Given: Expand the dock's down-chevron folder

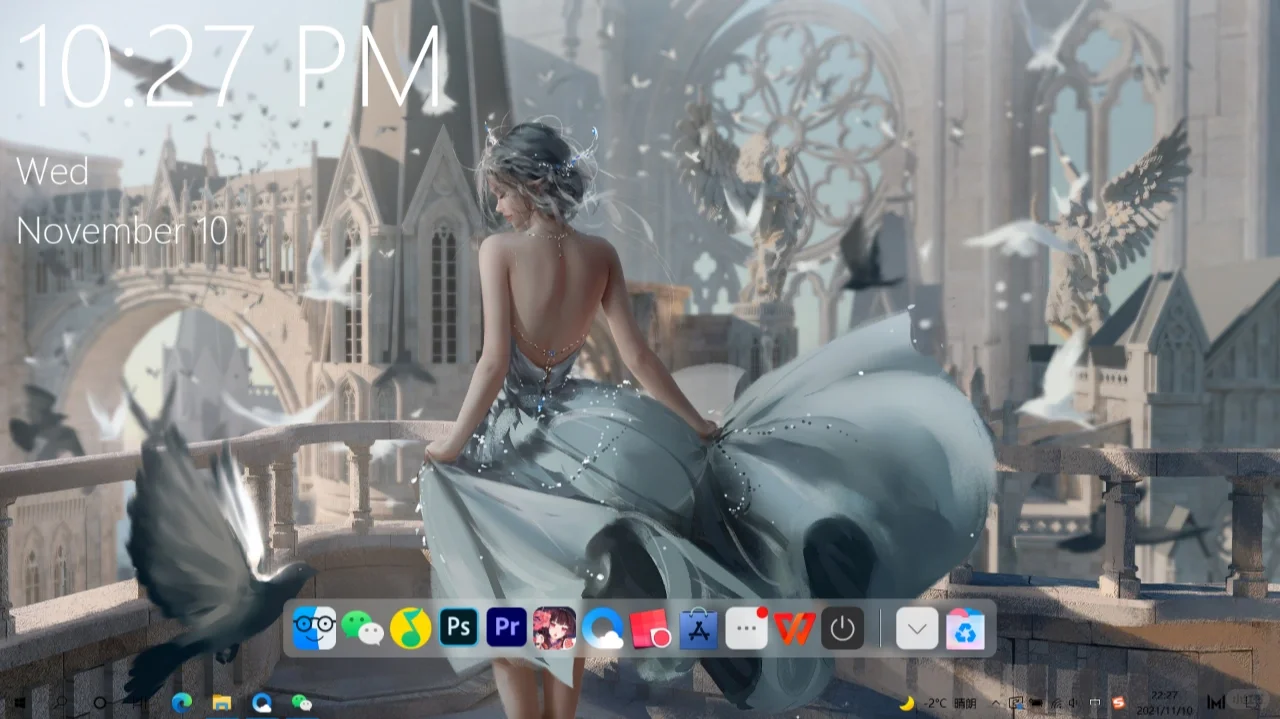Looking at the screenshot, I should [x=917, y=629].
